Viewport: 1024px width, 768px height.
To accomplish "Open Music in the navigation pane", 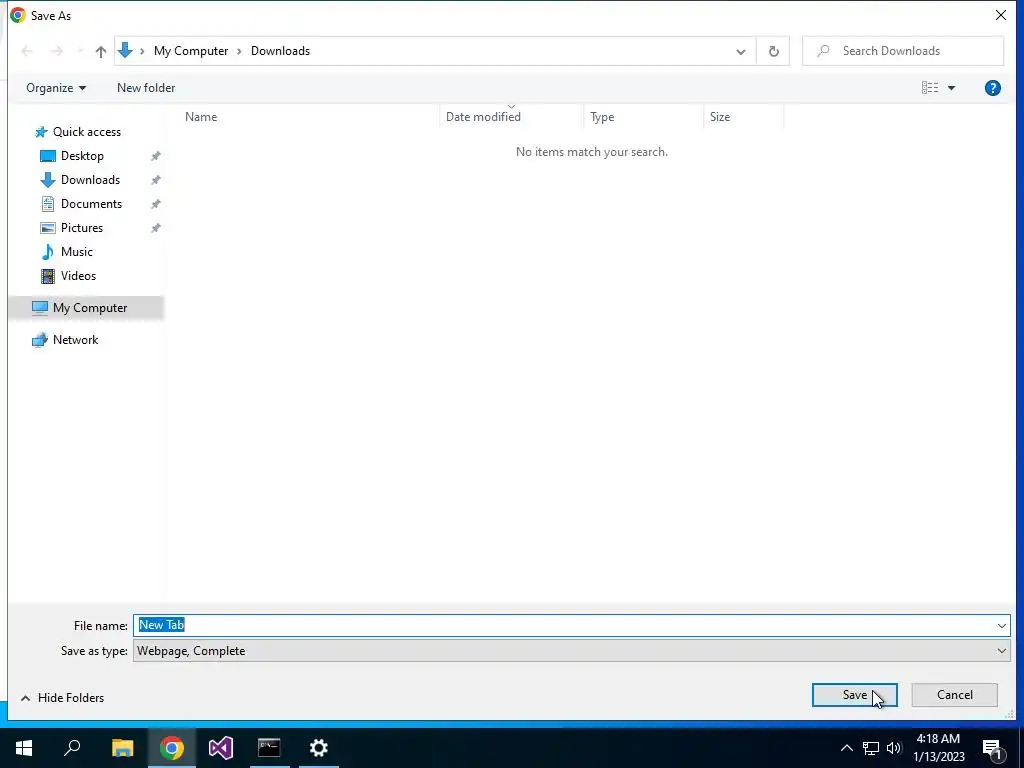I will 76,251.
